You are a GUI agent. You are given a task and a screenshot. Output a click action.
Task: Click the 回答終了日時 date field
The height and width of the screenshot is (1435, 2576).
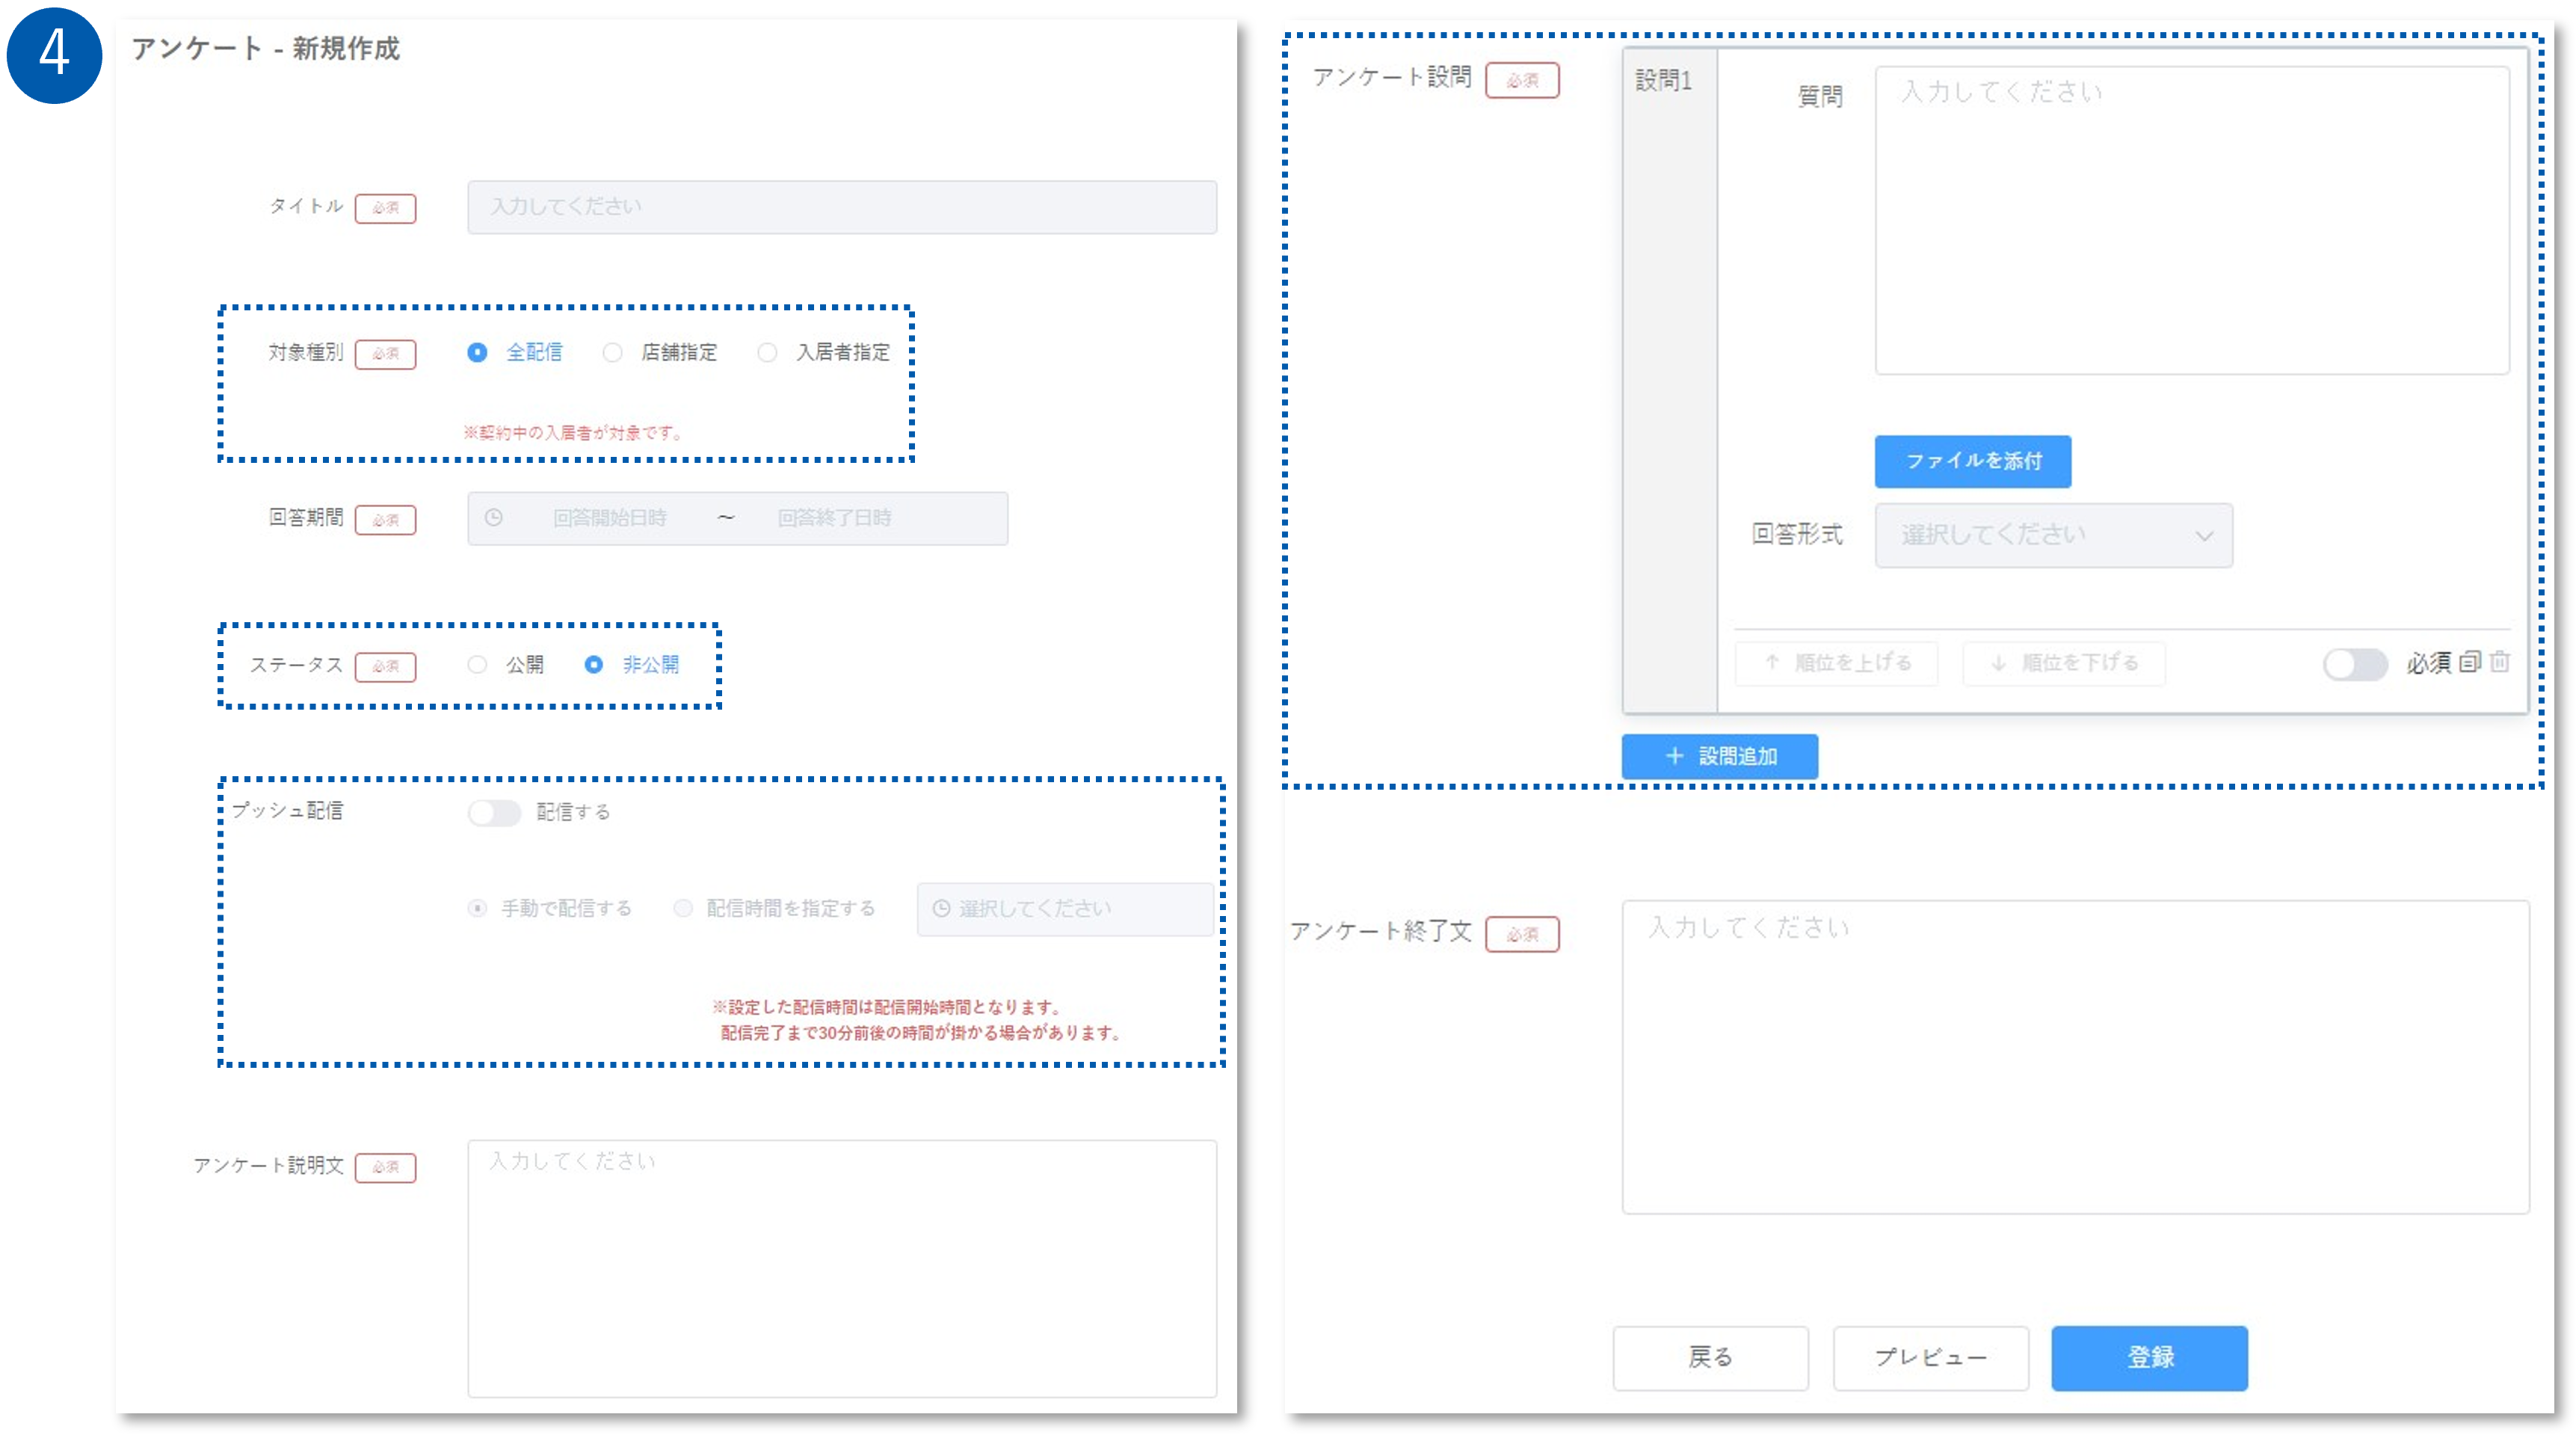tap(834, 518)
